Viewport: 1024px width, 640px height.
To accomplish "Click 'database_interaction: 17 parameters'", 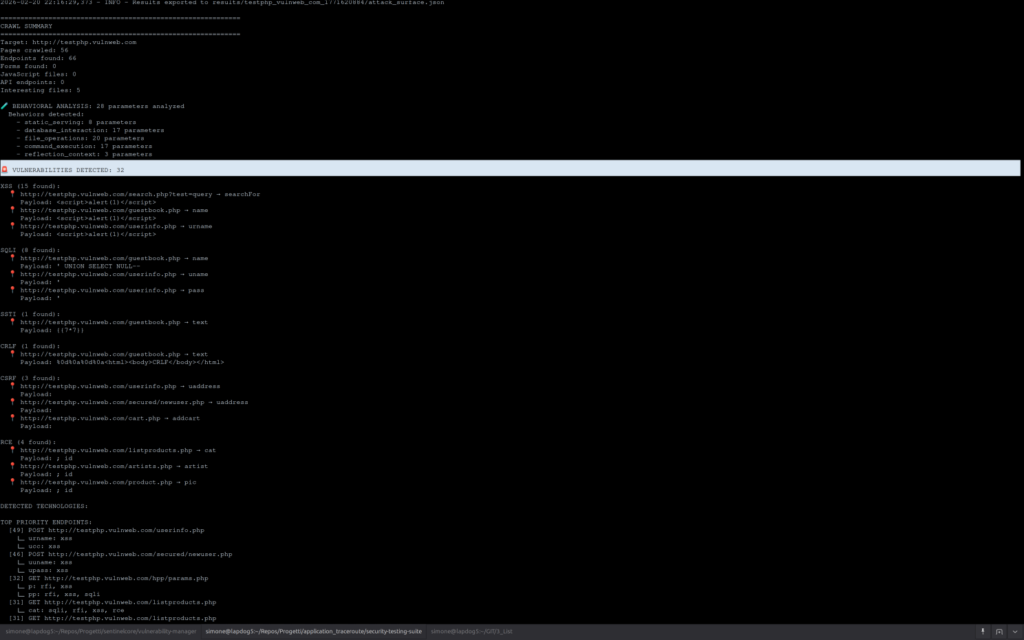I will [90, 130].
